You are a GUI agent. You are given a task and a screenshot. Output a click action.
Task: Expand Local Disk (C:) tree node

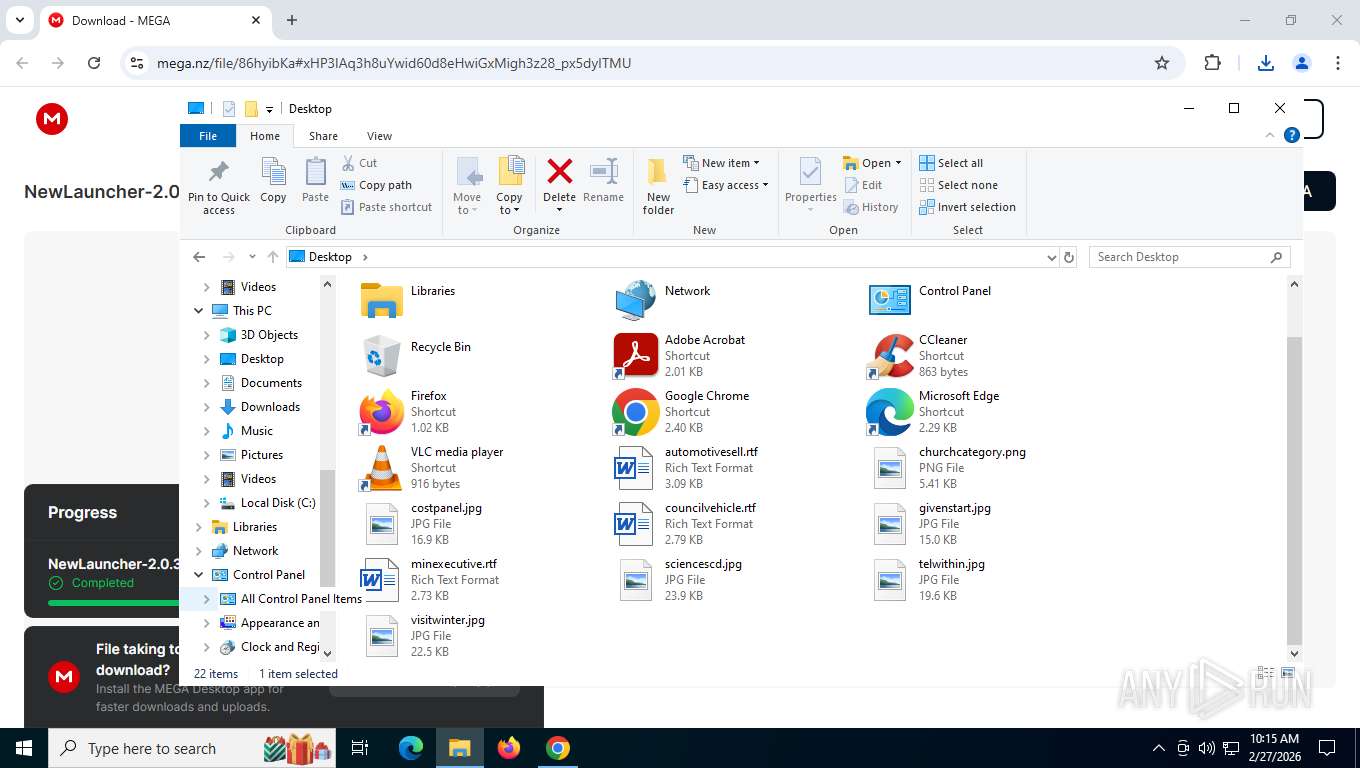pos(207,503)
